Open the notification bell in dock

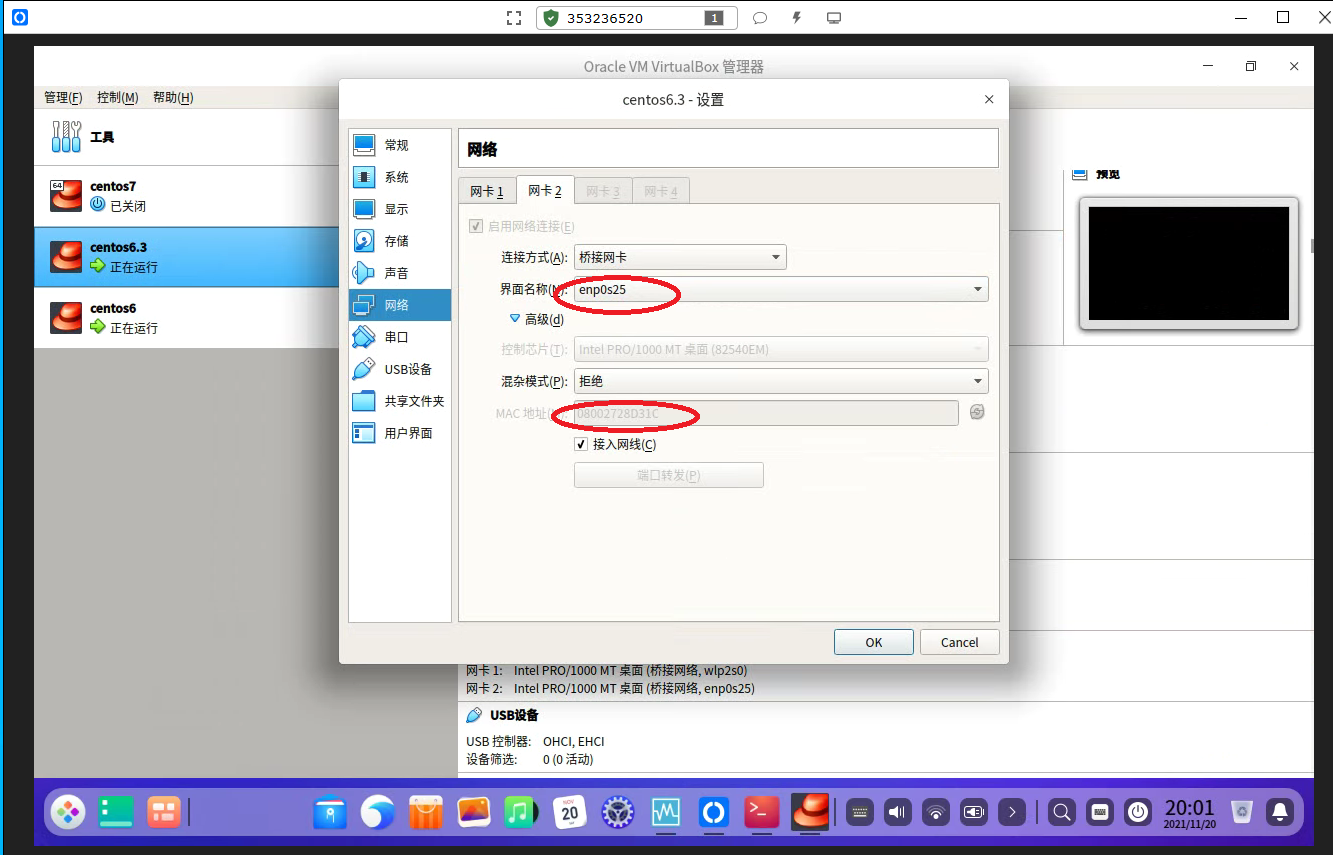click(x=1279, y=812)
